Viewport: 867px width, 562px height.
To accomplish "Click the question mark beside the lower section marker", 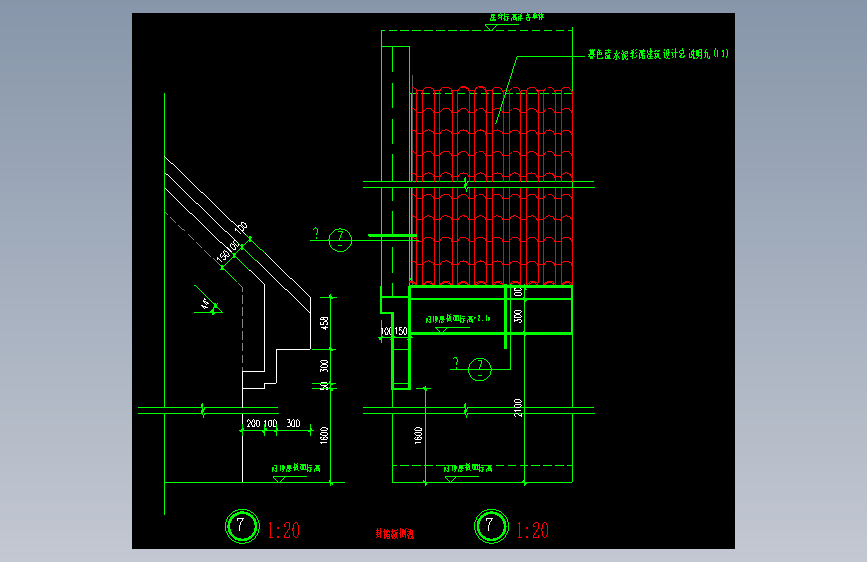I will tap(456, 363).
